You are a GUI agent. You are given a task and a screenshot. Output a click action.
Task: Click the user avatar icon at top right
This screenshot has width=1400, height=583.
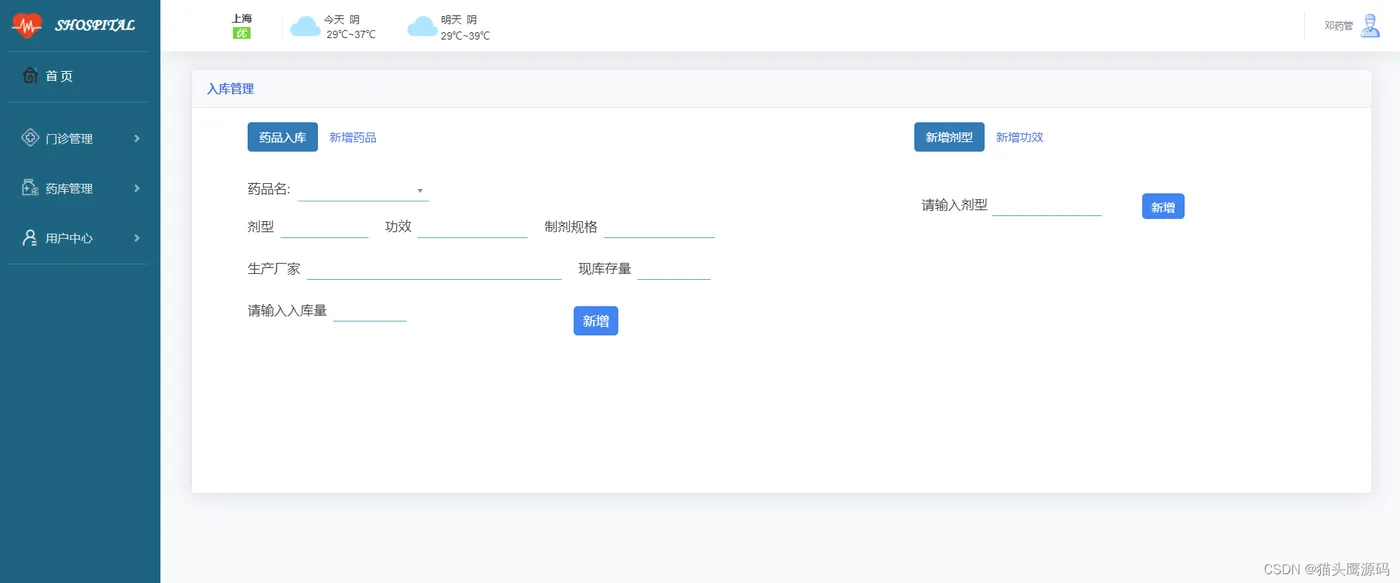1370,26
